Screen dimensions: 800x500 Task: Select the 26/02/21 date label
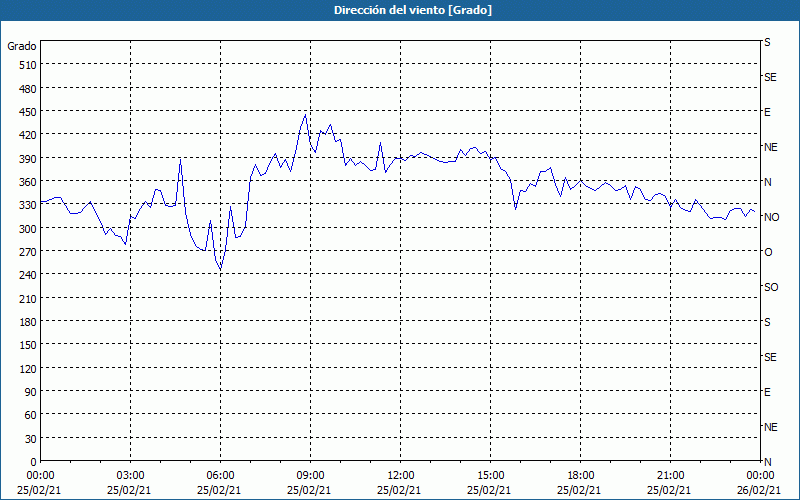pos(761,490)
